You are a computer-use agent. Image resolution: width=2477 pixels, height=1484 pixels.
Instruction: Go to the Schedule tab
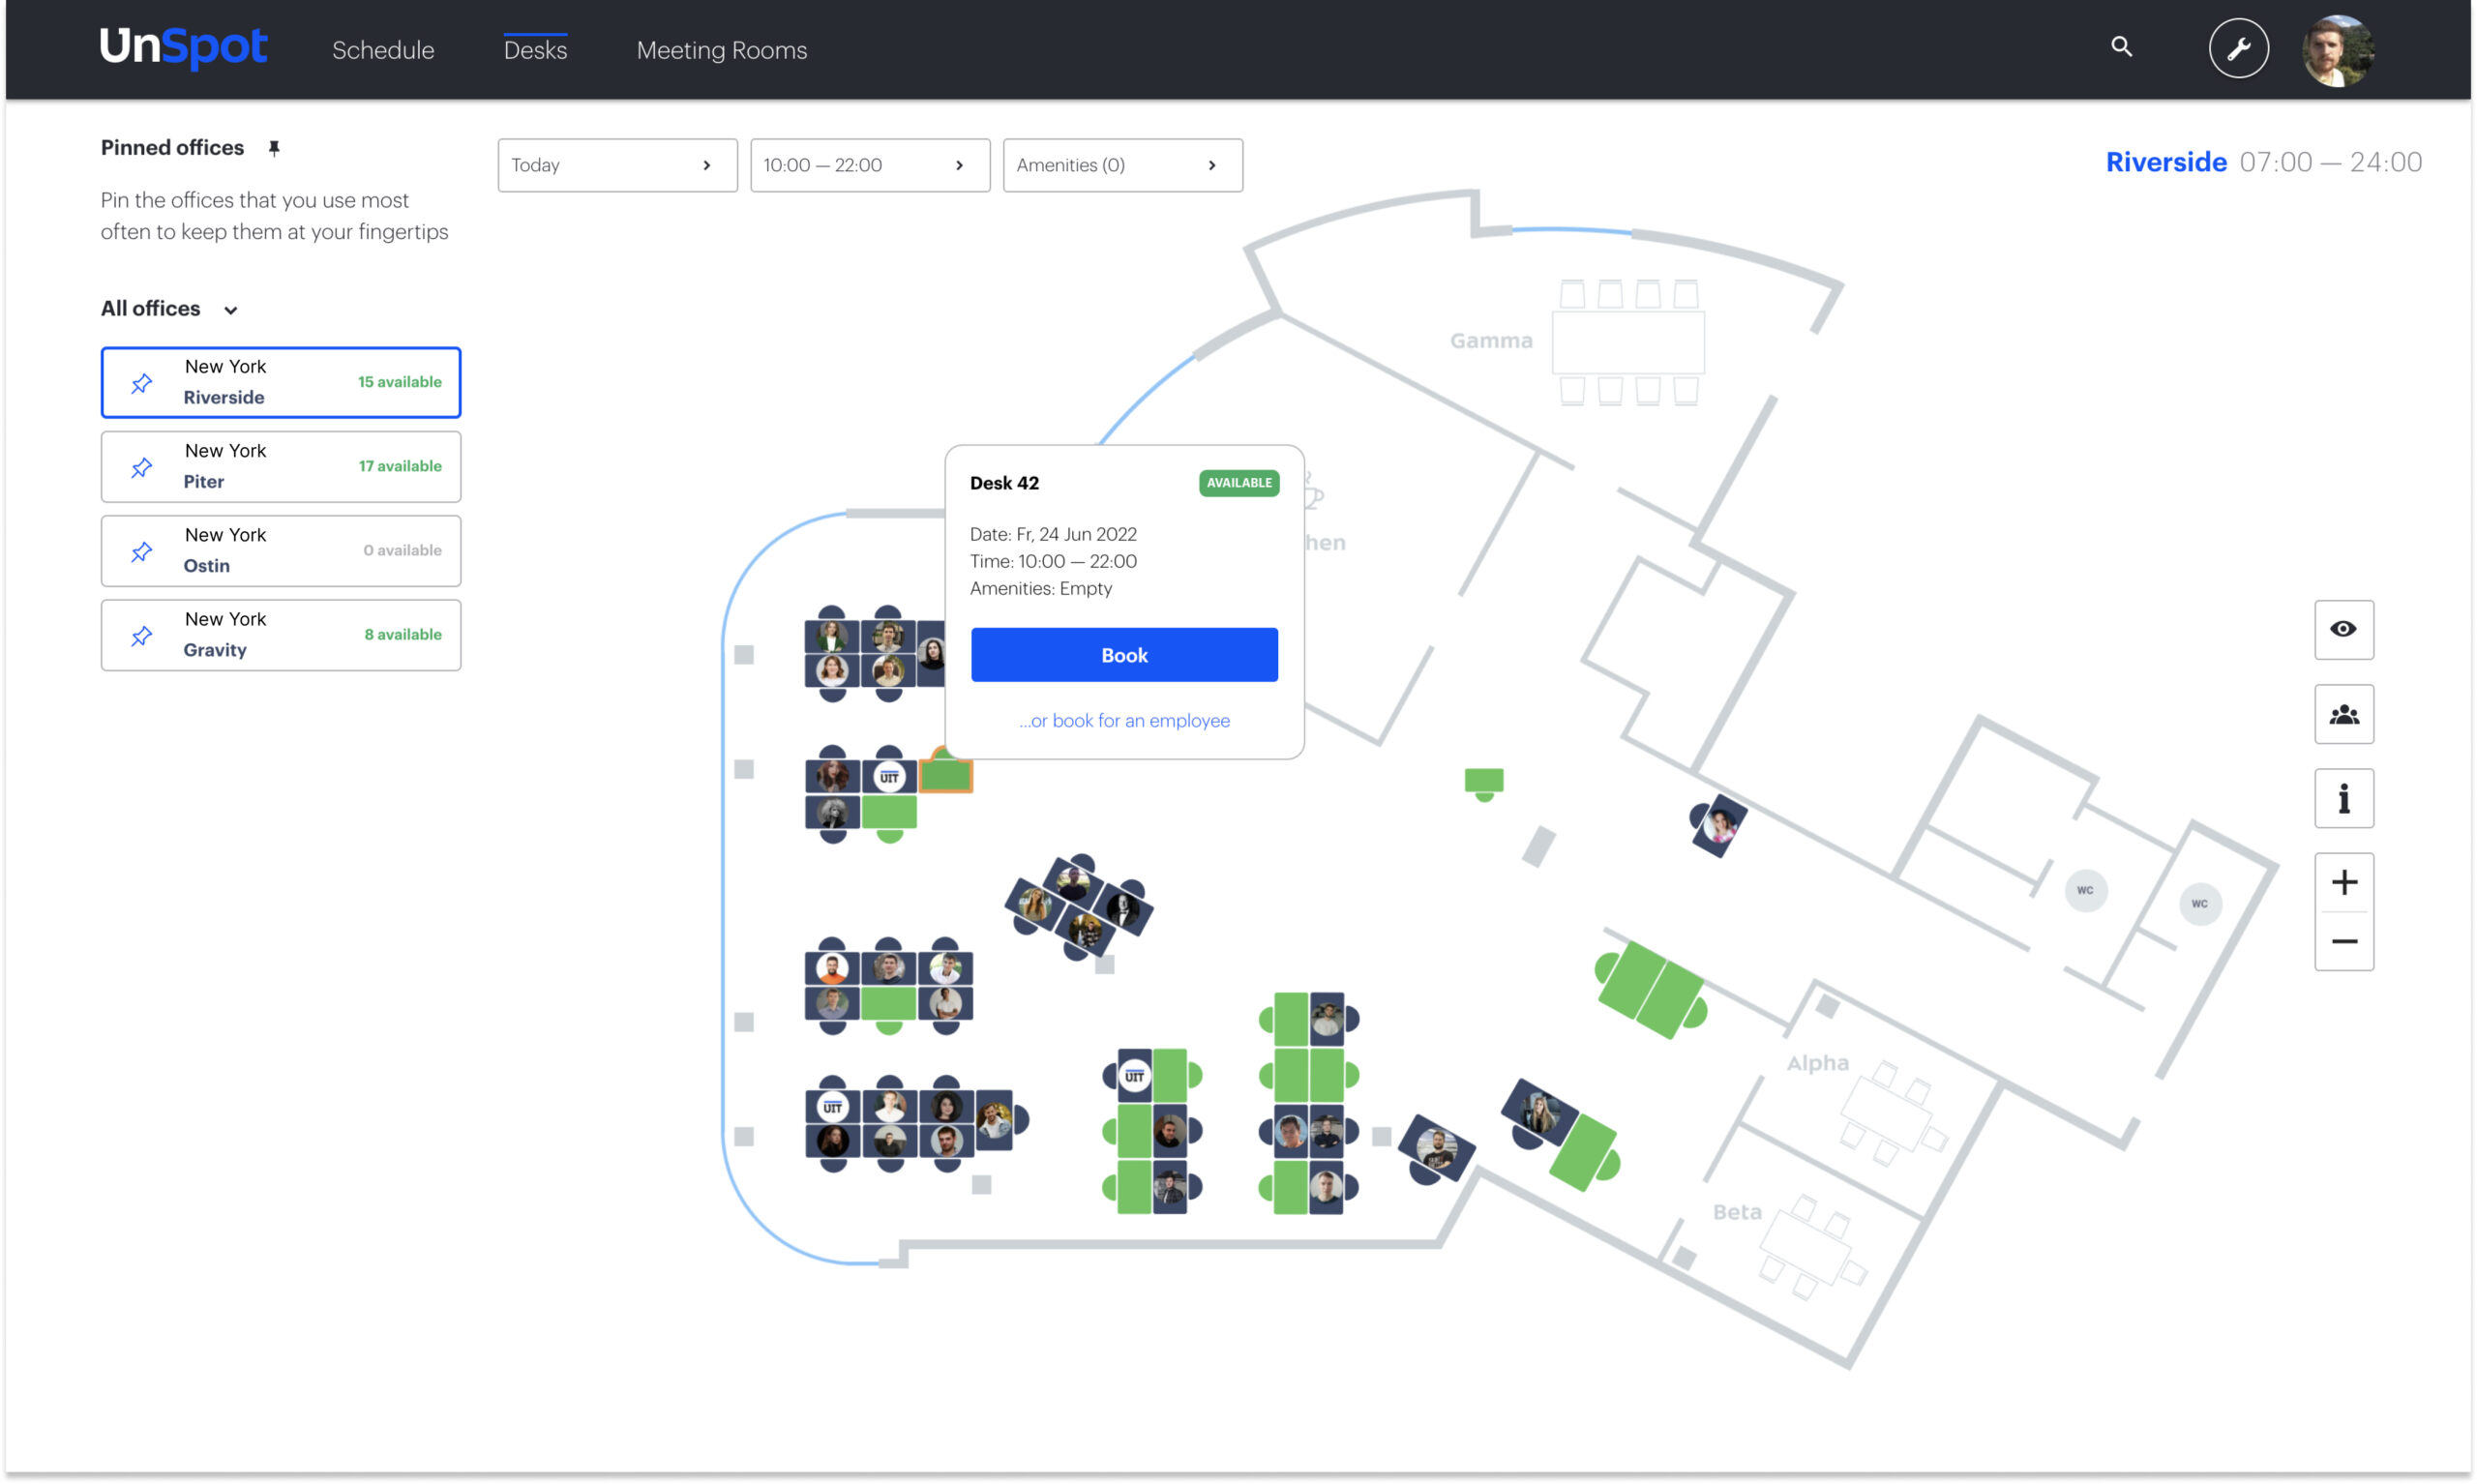[383, 50]
